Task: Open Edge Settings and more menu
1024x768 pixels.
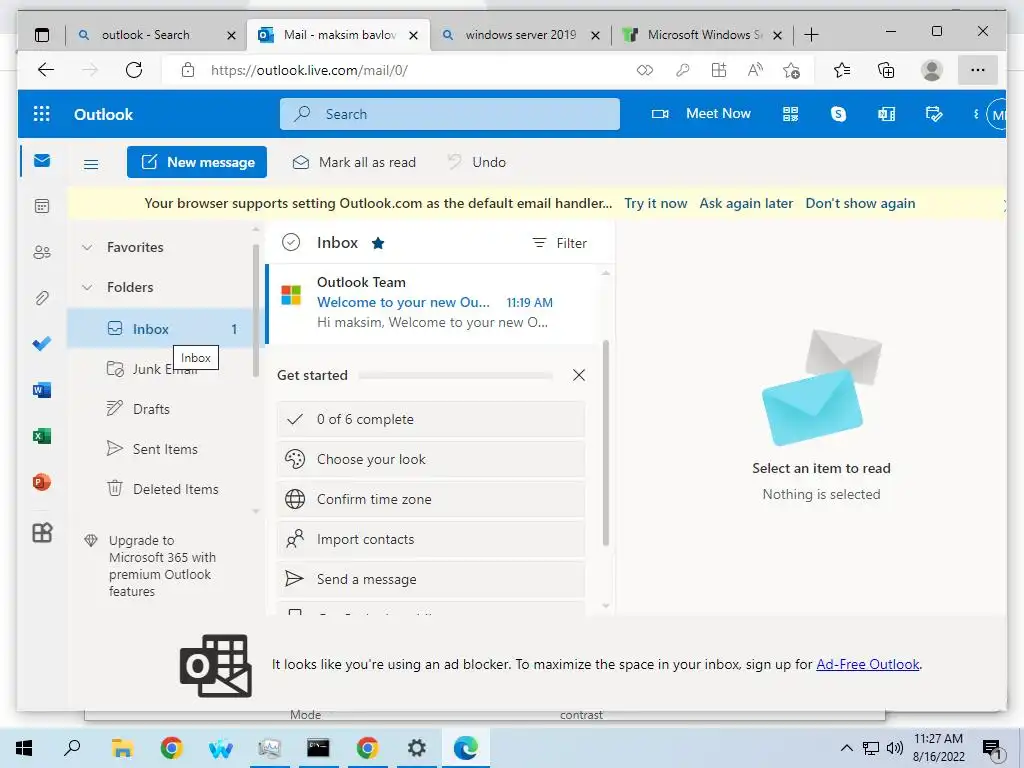Action: tap(978, 70)
